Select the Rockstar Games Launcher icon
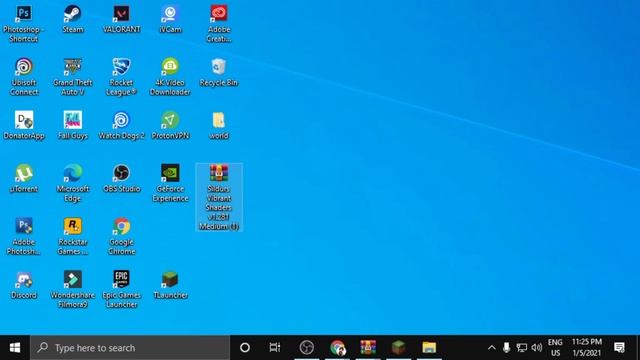Viewport: 640px width, 360px height. point(73,236)
